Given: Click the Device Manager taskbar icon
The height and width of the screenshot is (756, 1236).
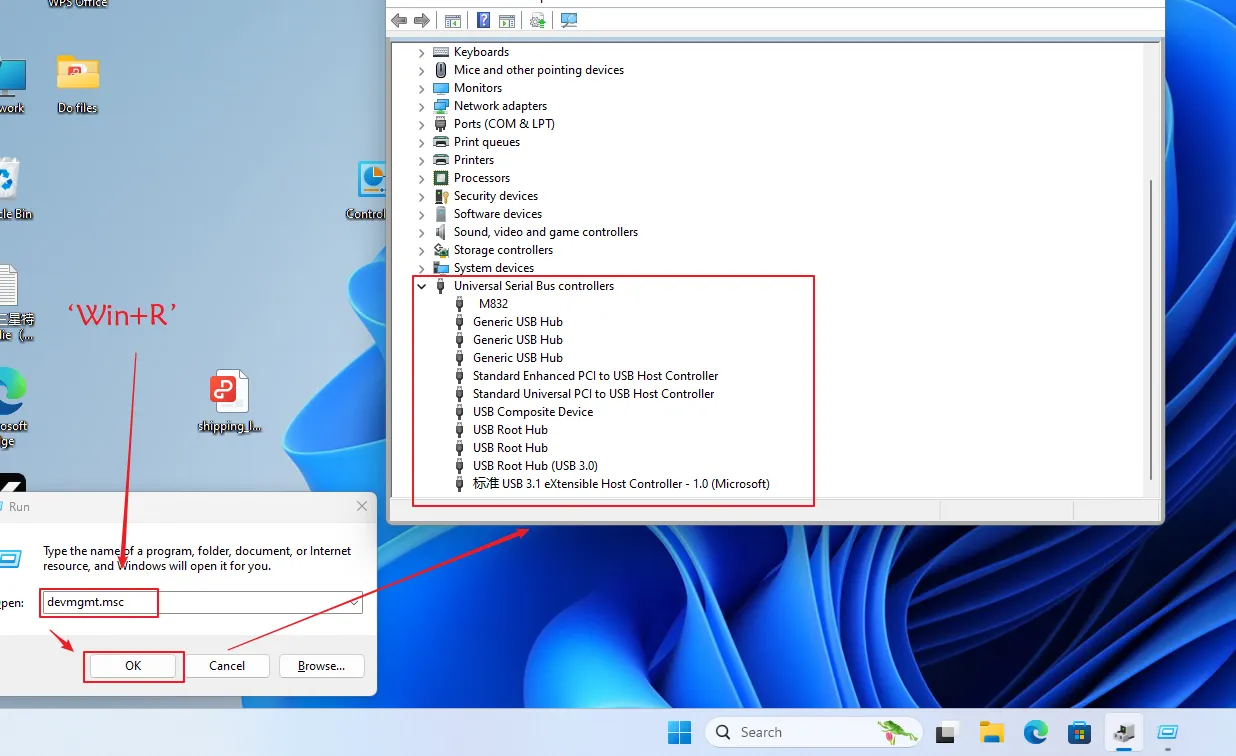Looking at the screenshot, I should click(x=1124, y=733).
